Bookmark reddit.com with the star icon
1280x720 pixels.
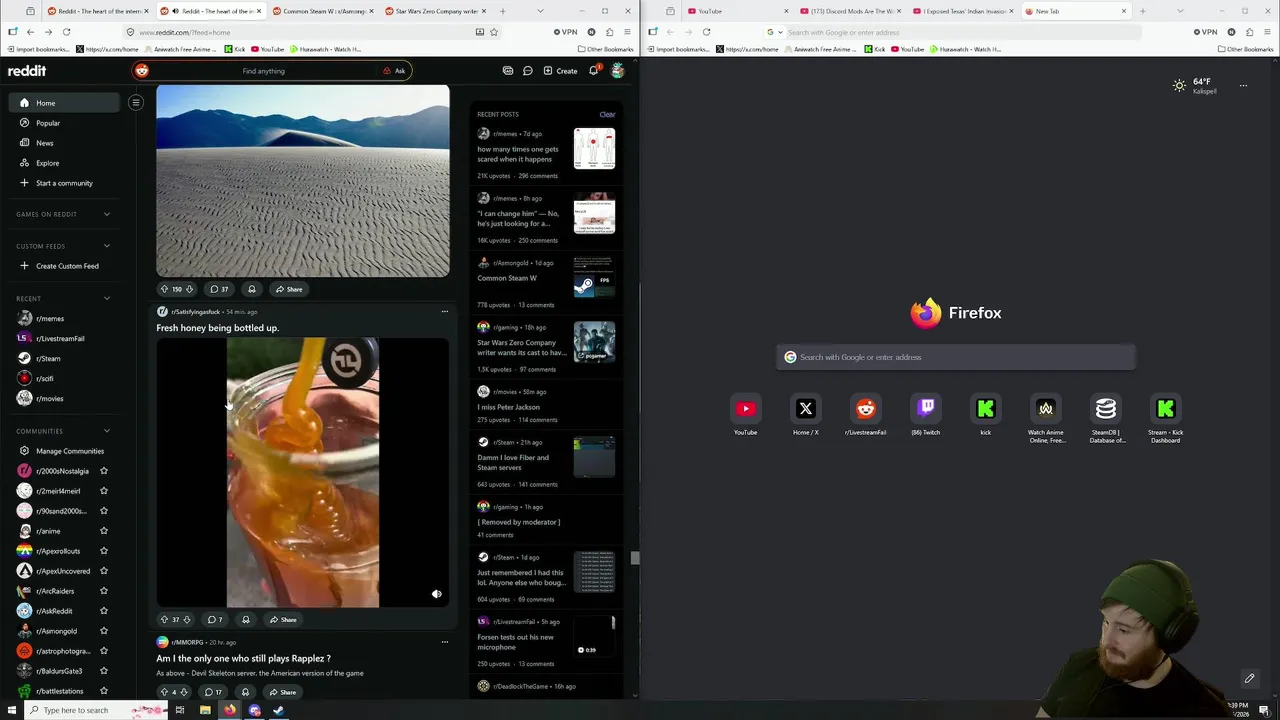[494, 32]
